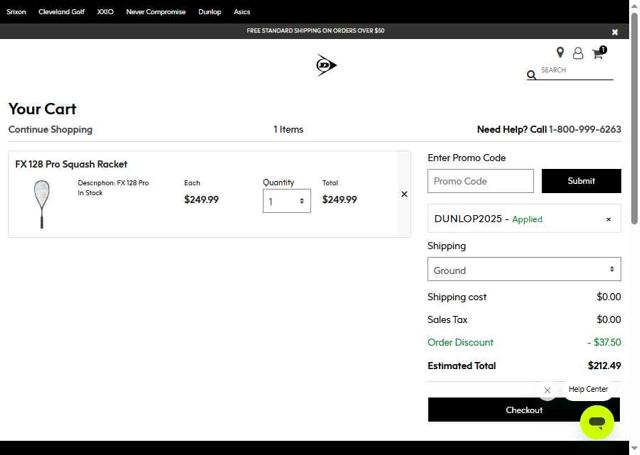Focus the search text field

click(x=576, y=71)
